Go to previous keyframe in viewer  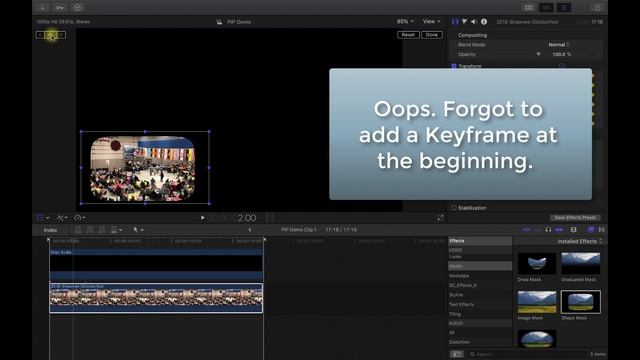[x=40, y=35]
